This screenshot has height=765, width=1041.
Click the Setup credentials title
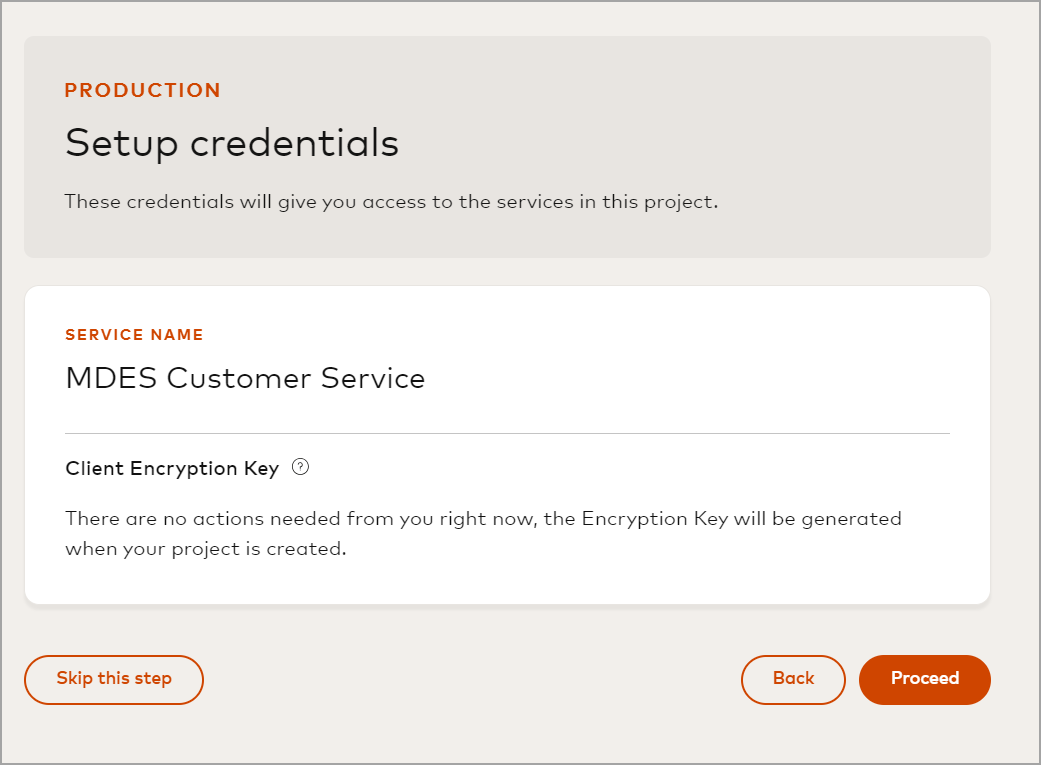pos(231,142)
